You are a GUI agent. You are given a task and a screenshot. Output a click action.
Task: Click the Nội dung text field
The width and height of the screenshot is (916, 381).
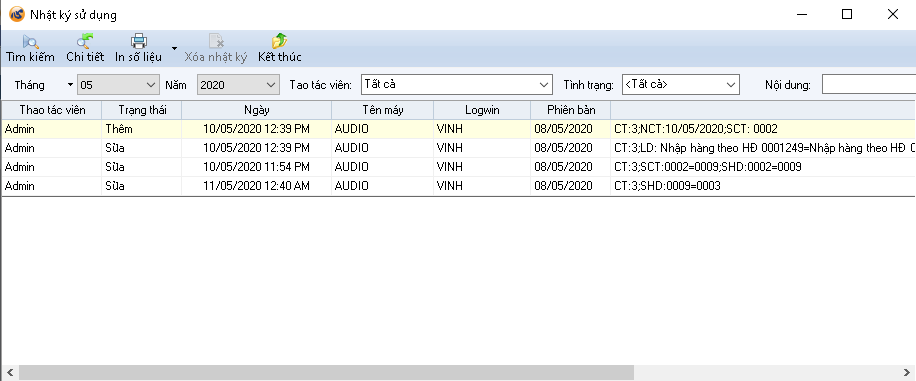869,85
